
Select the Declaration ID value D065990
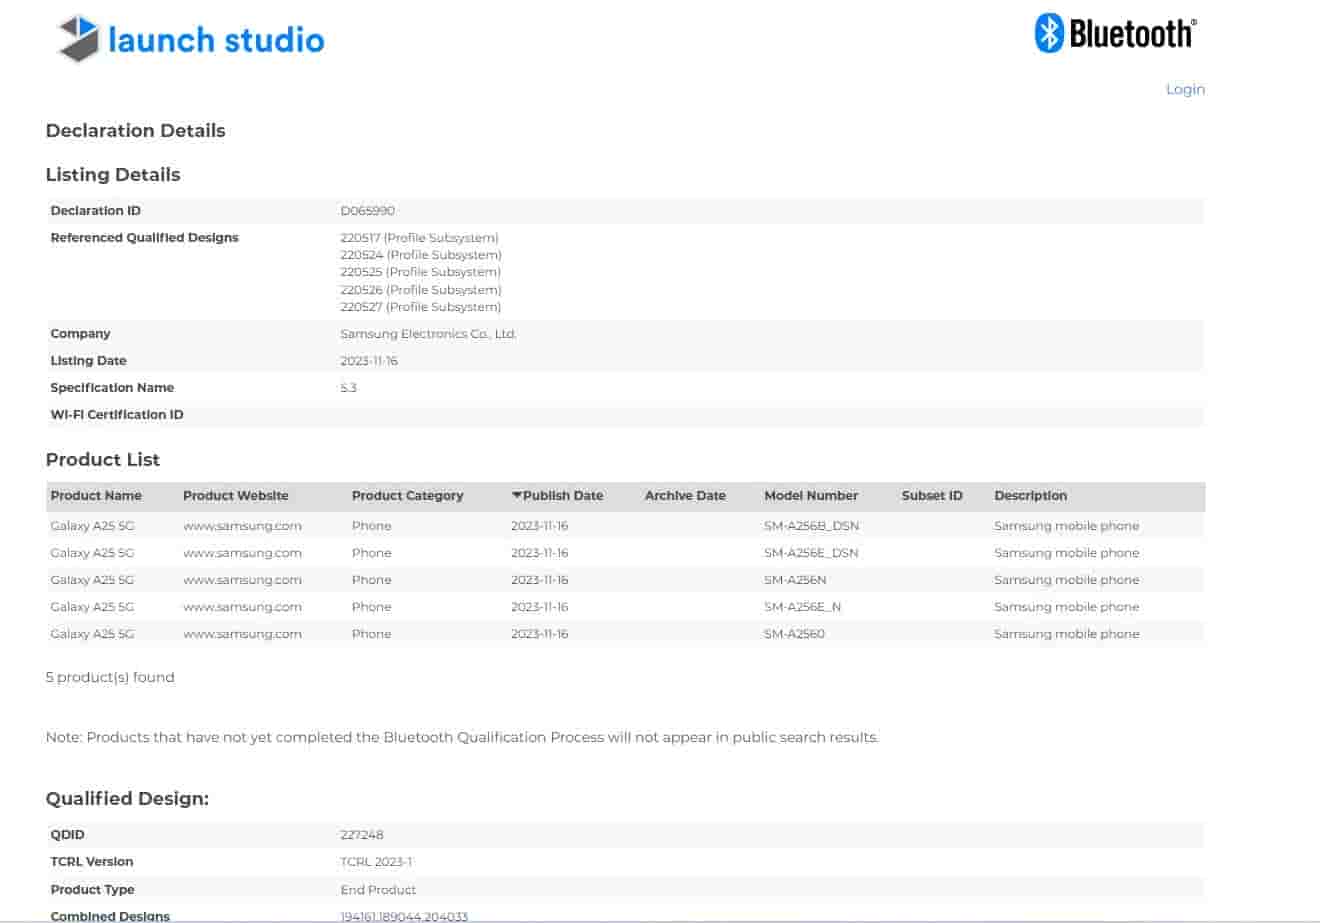pyautogui.click(x=367, y=211)
